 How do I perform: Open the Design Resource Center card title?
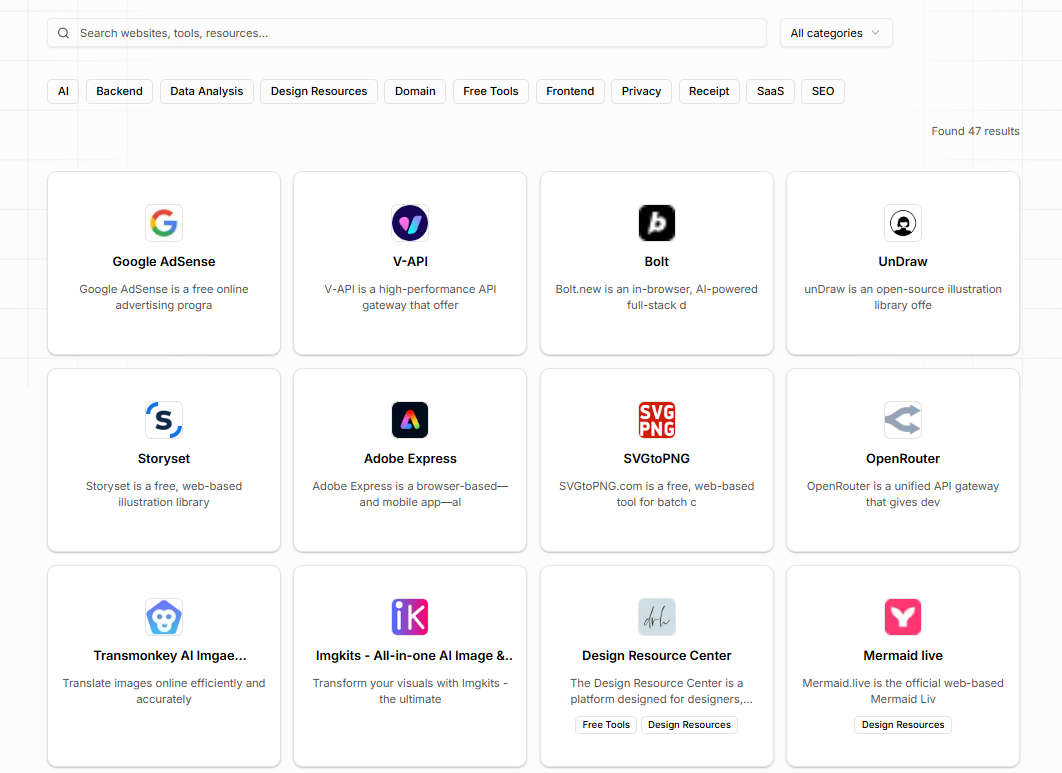click(656, 656)
